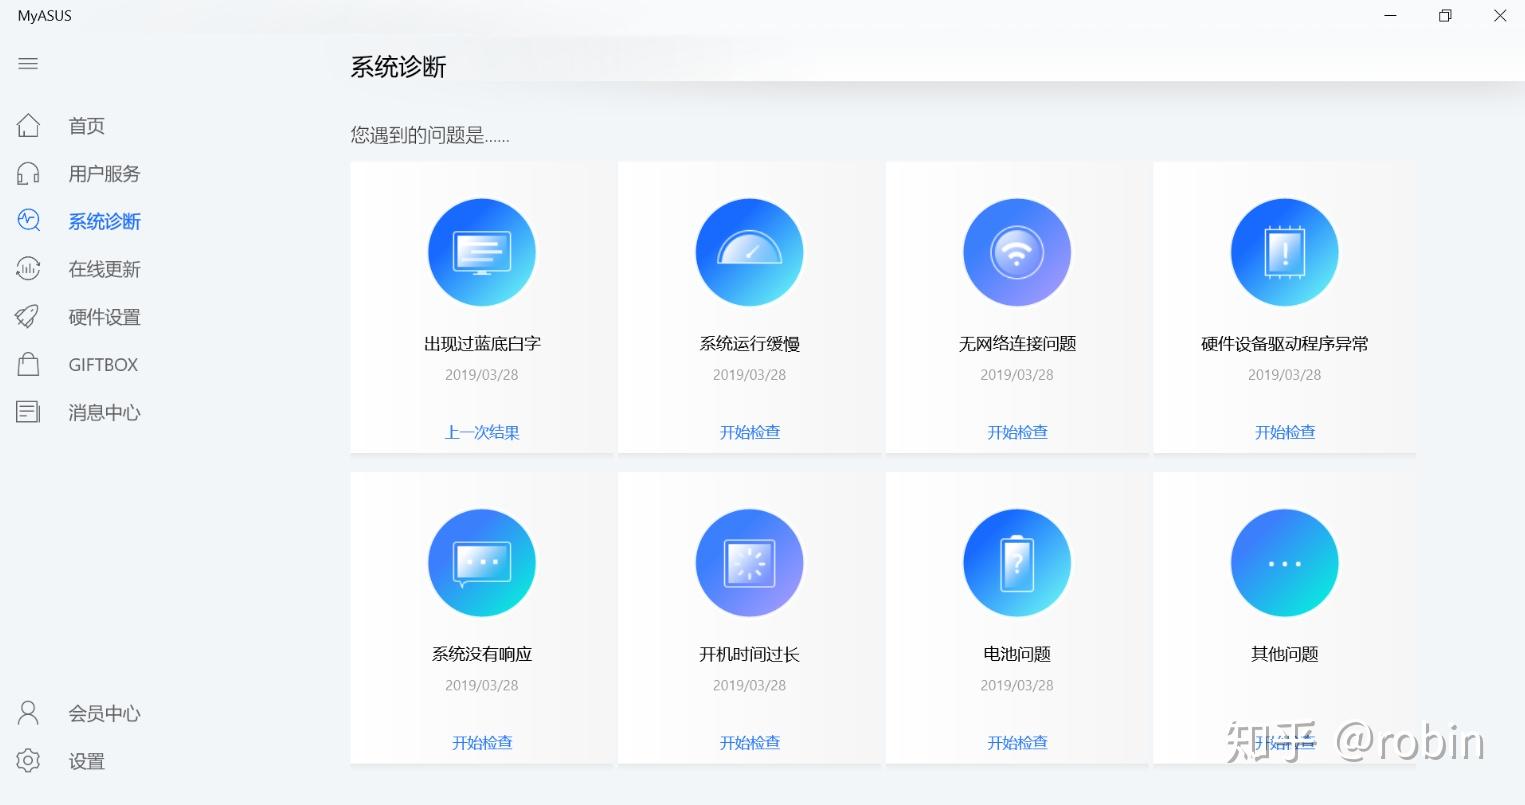Click the other problems ellipsis icon
The width and height of the screenshot is (1525, 805).
click(1284, 562)
